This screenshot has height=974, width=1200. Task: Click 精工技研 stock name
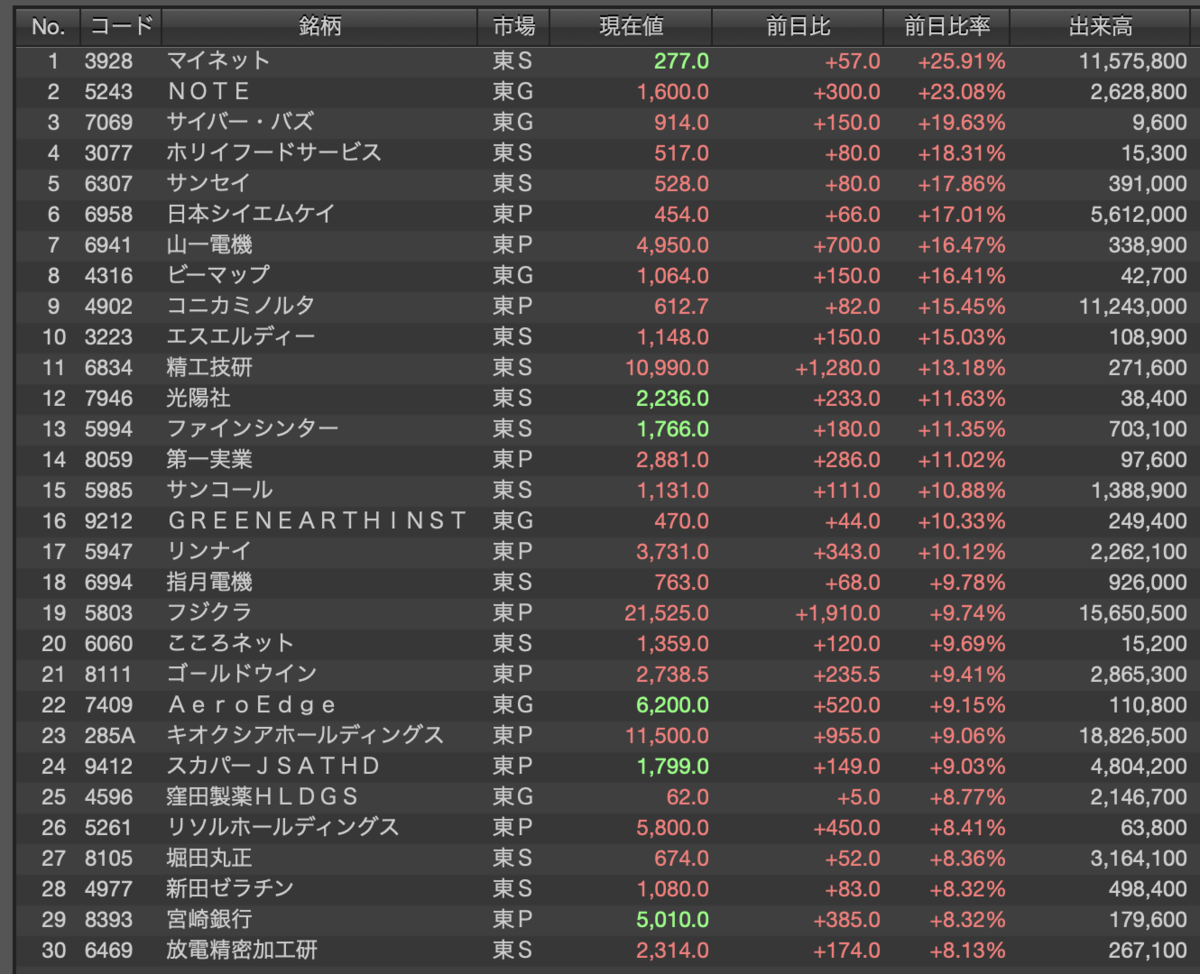click(209, 368)
